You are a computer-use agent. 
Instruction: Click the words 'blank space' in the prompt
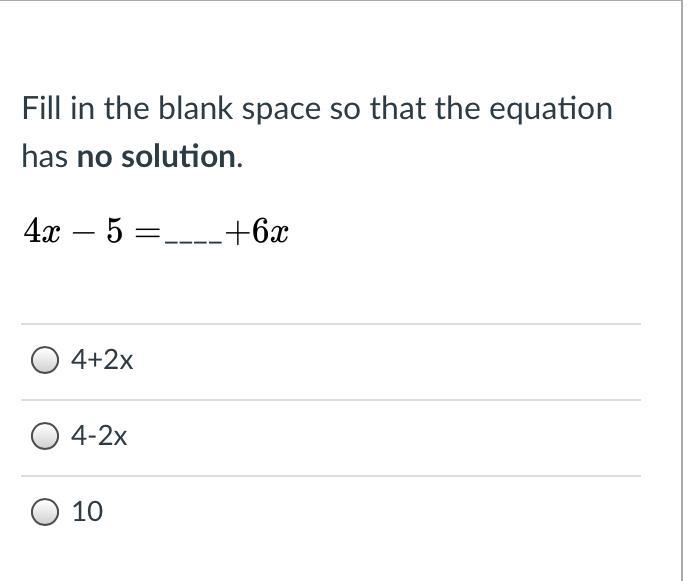tap(239, 110)
